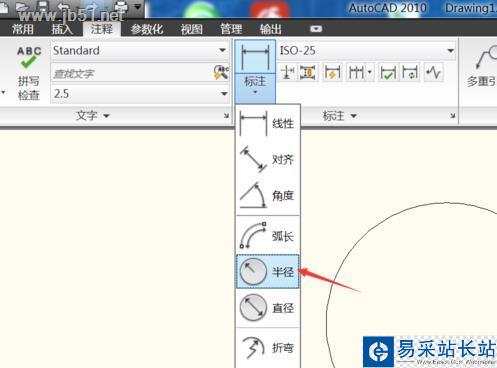Select 半径 radius dimension from the list
This screenshot has height=368, width=497.
[x=268, y=271]
